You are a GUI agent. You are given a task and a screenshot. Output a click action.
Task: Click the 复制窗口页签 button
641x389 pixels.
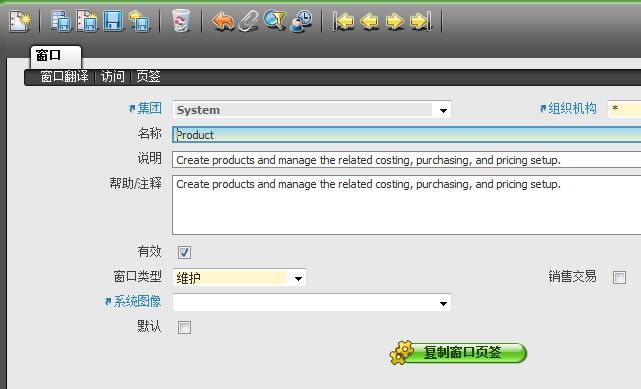click(x=458, y=353)
